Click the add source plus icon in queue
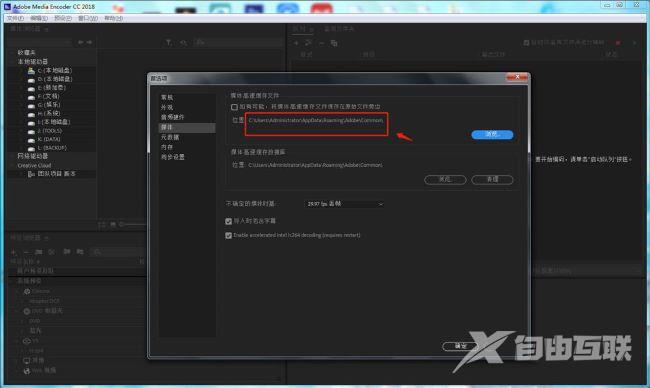The height and width of the screenshot is (388, 650). pos(296,43)
